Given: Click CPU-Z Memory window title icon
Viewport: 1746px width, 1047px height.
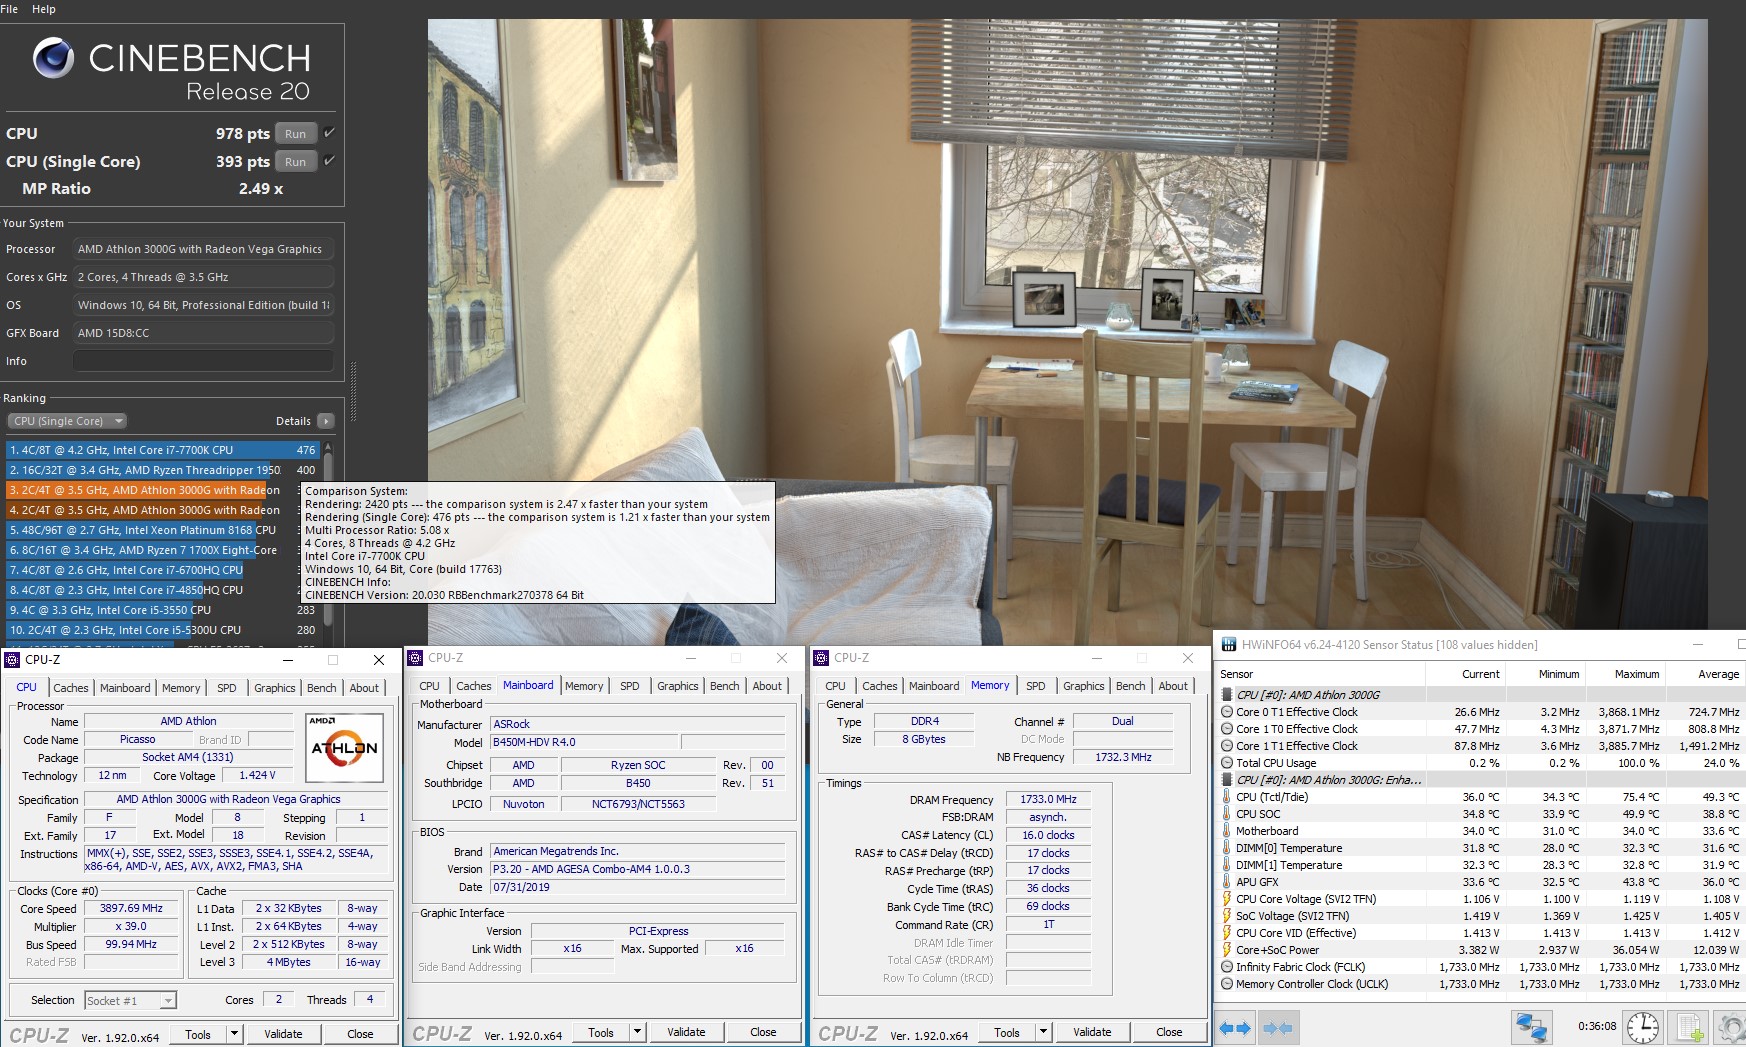Looking at the screenshot, I should pos(821,658).
